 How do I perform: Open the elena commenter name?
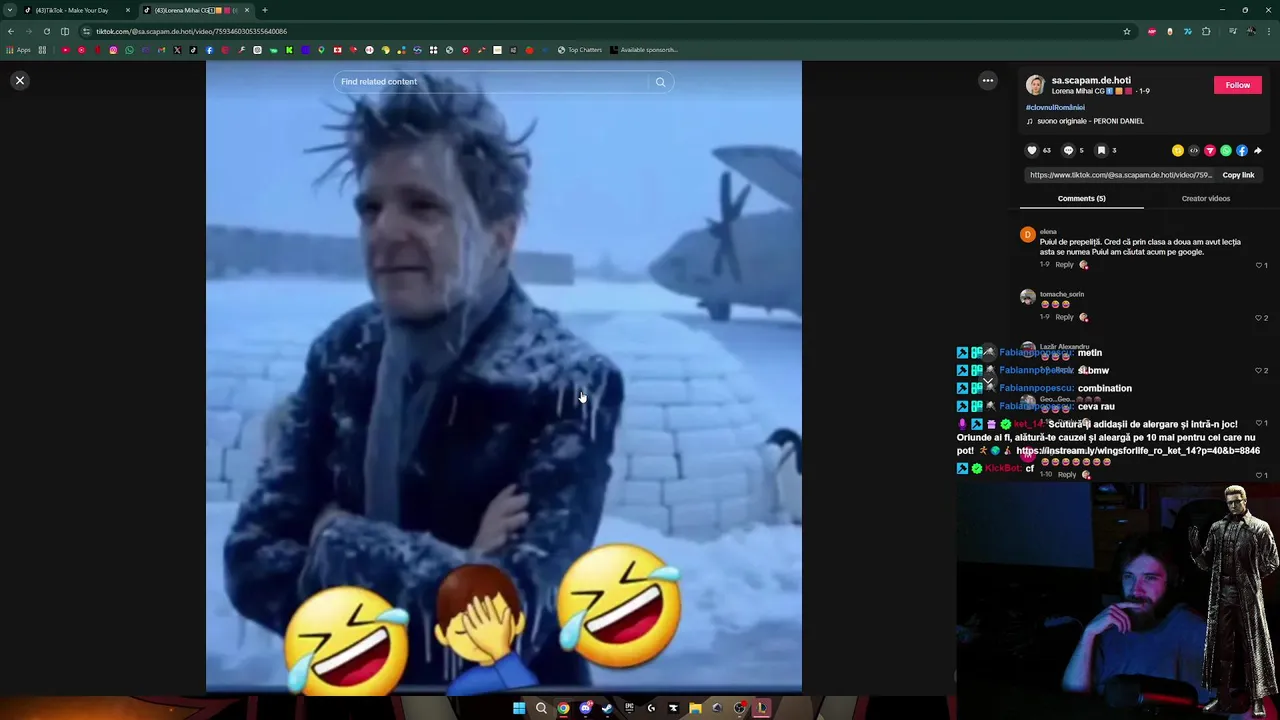pyautogui.click(x=1048, y=232)
